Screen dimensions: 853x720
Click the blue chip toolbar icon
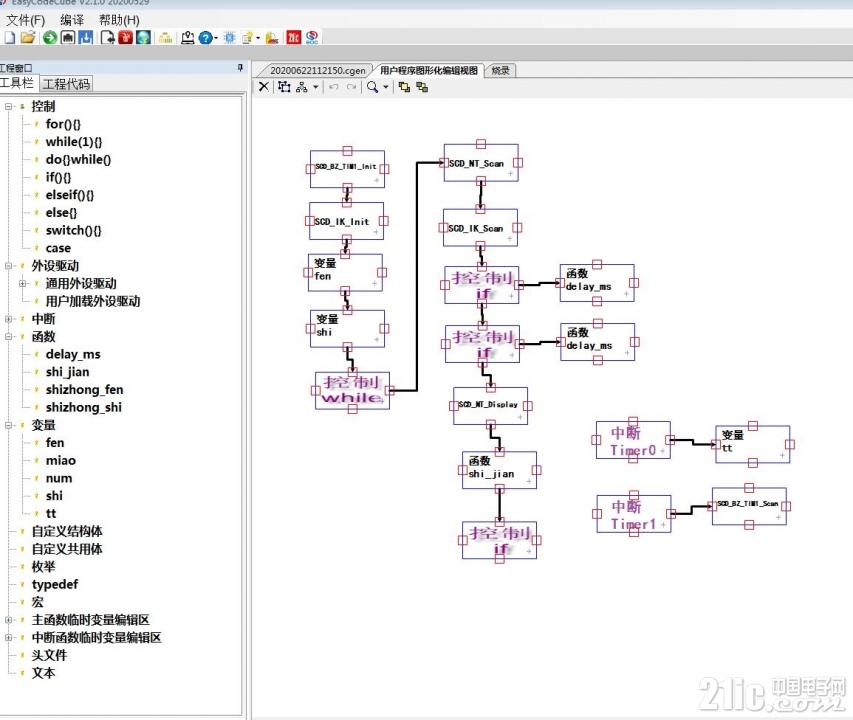point(230,38)
